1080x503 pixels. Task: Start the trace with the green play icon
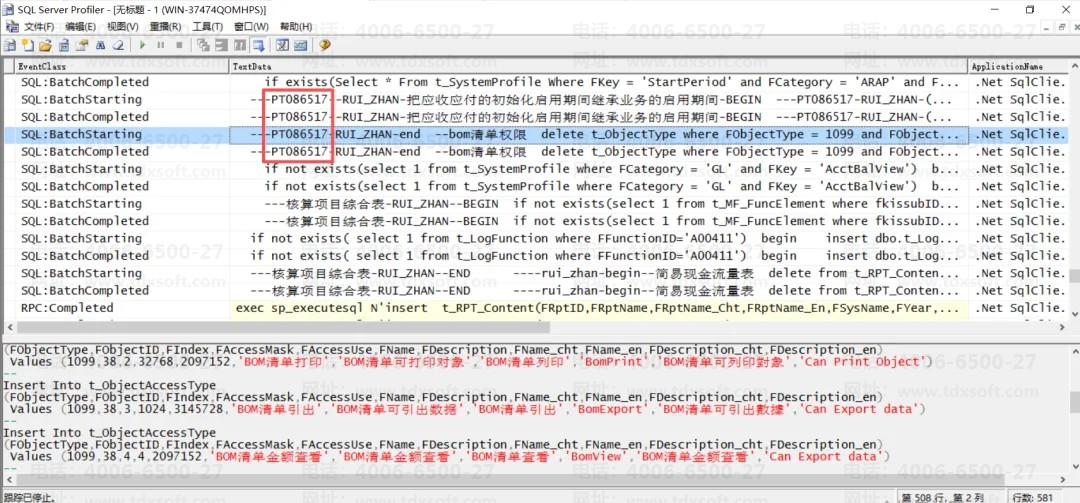point(144,45)
